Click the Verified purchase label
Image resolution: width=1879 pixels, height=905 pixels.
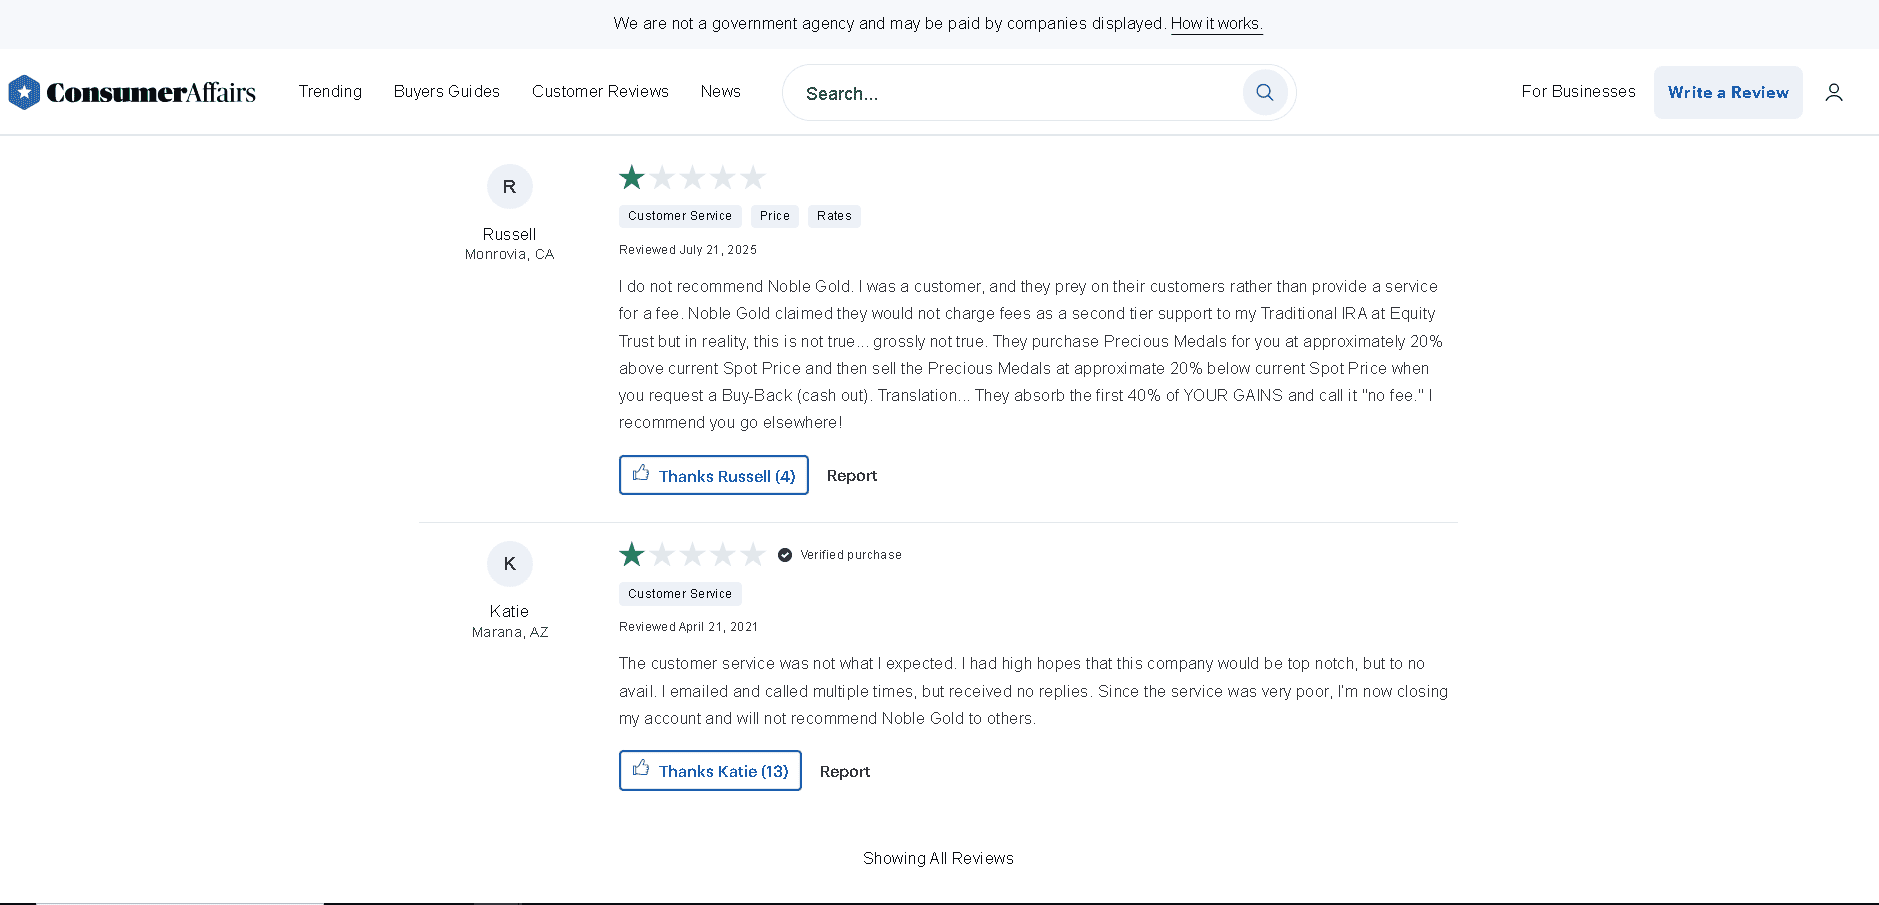click(x=851, y=555)
